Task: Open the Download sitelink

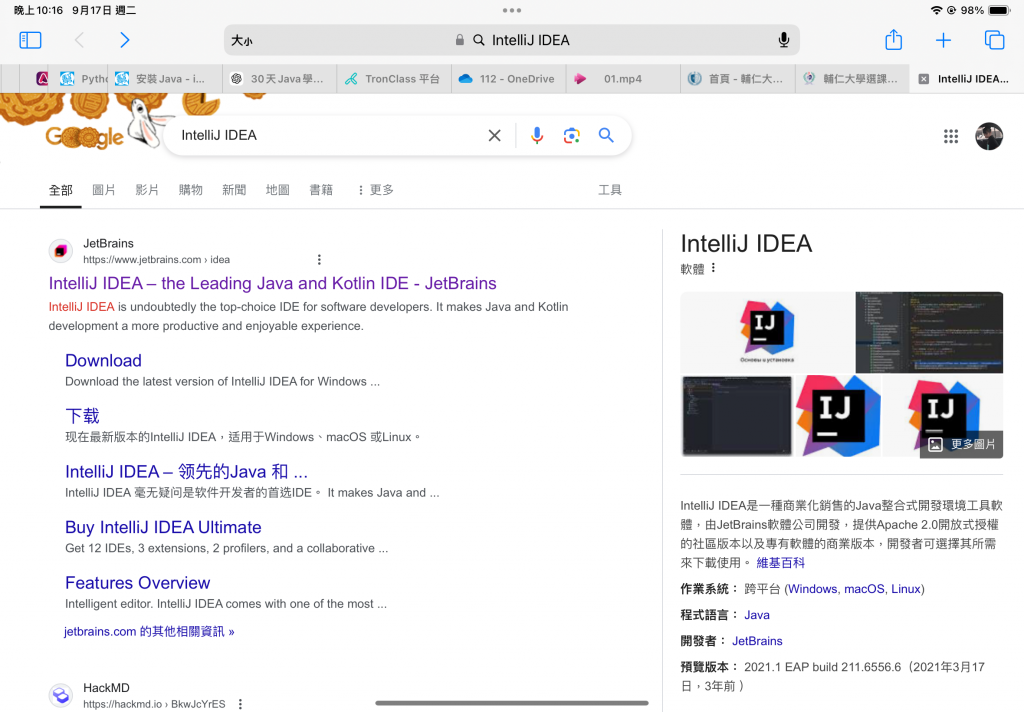Action: (103, 361)
